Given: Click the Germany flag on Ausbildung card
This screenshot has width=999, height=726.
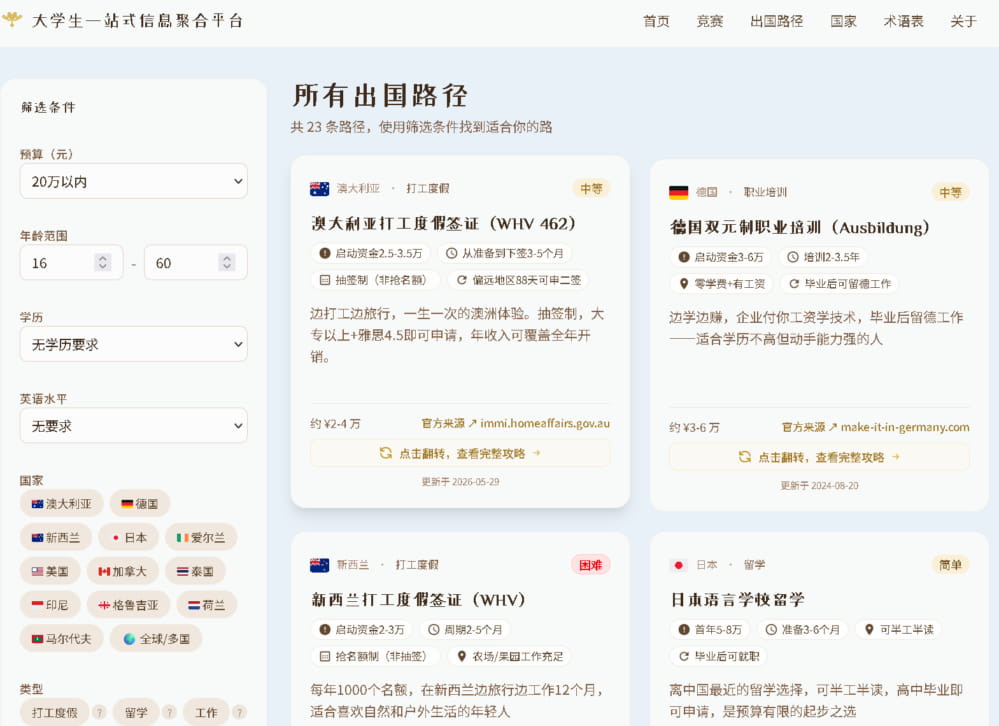Looking at the screenshot, I should click(x=679, y=192).
